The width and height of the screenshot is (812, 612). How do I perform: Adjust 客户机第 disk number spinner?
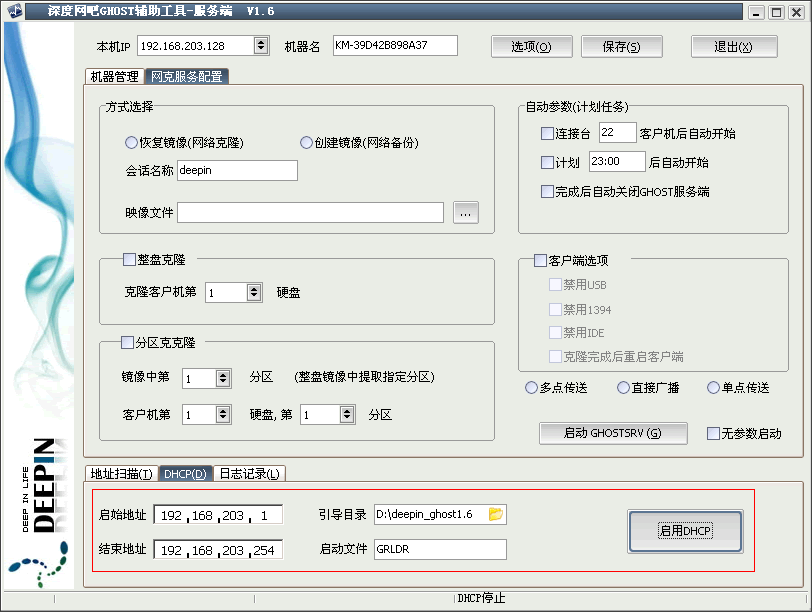(x=223, y=414)
